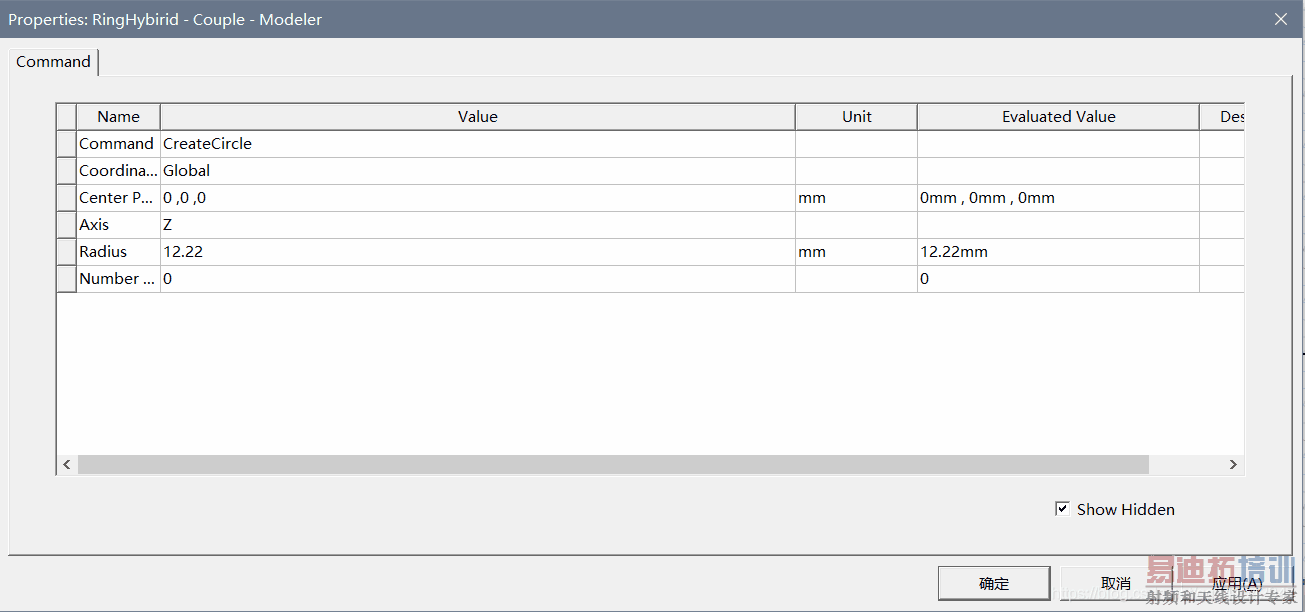This screenshot has width=1305, height=612.
Task: Select the row header beside Radius
Action: click(66, 252)
